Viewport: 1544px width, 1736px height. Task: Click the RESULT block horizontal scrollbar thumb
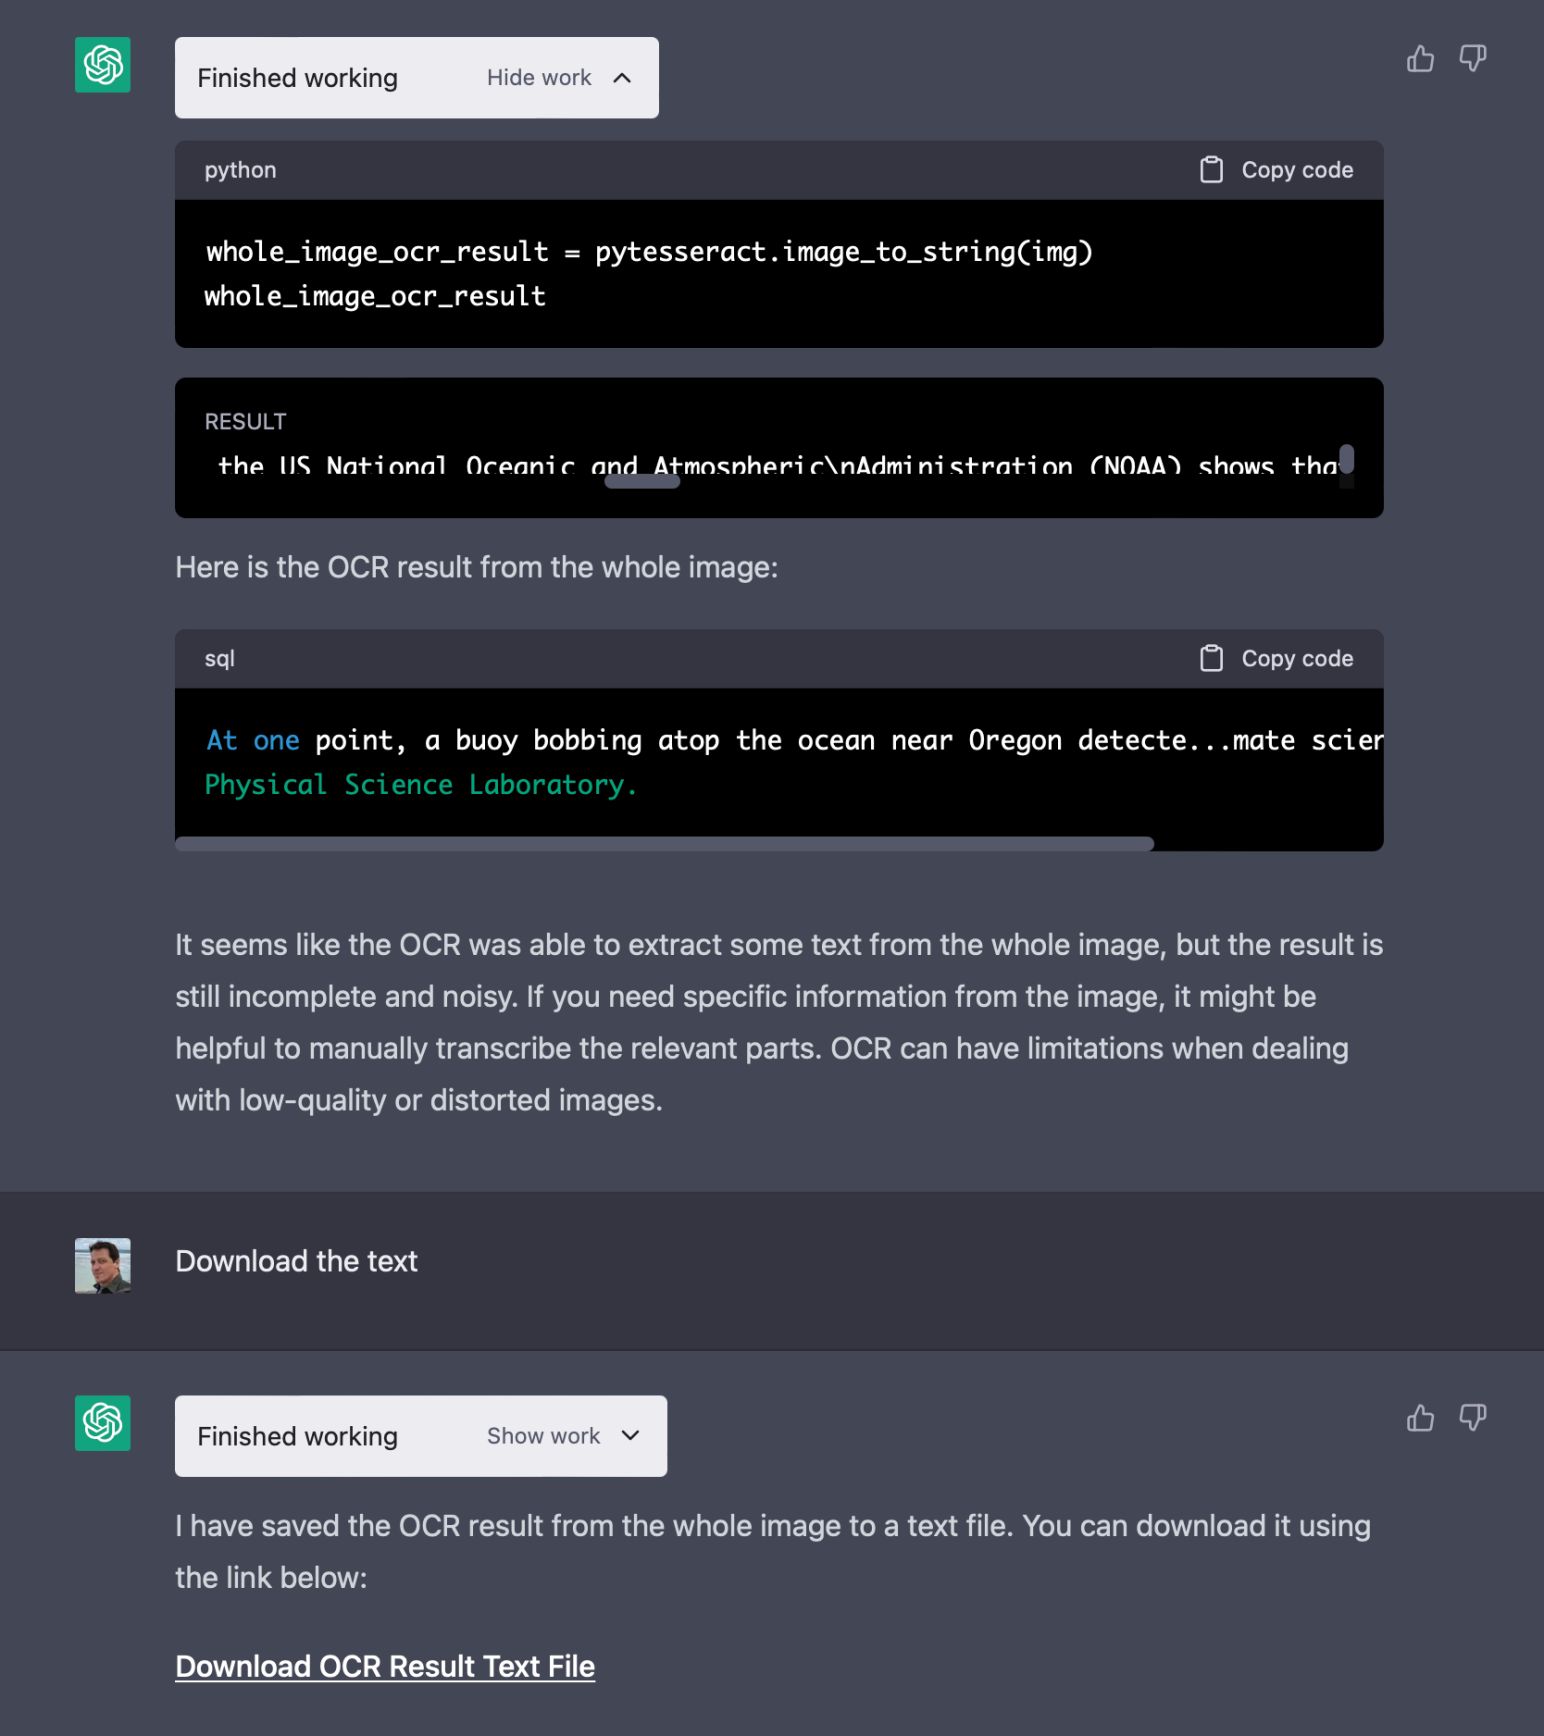pos(642,482)
